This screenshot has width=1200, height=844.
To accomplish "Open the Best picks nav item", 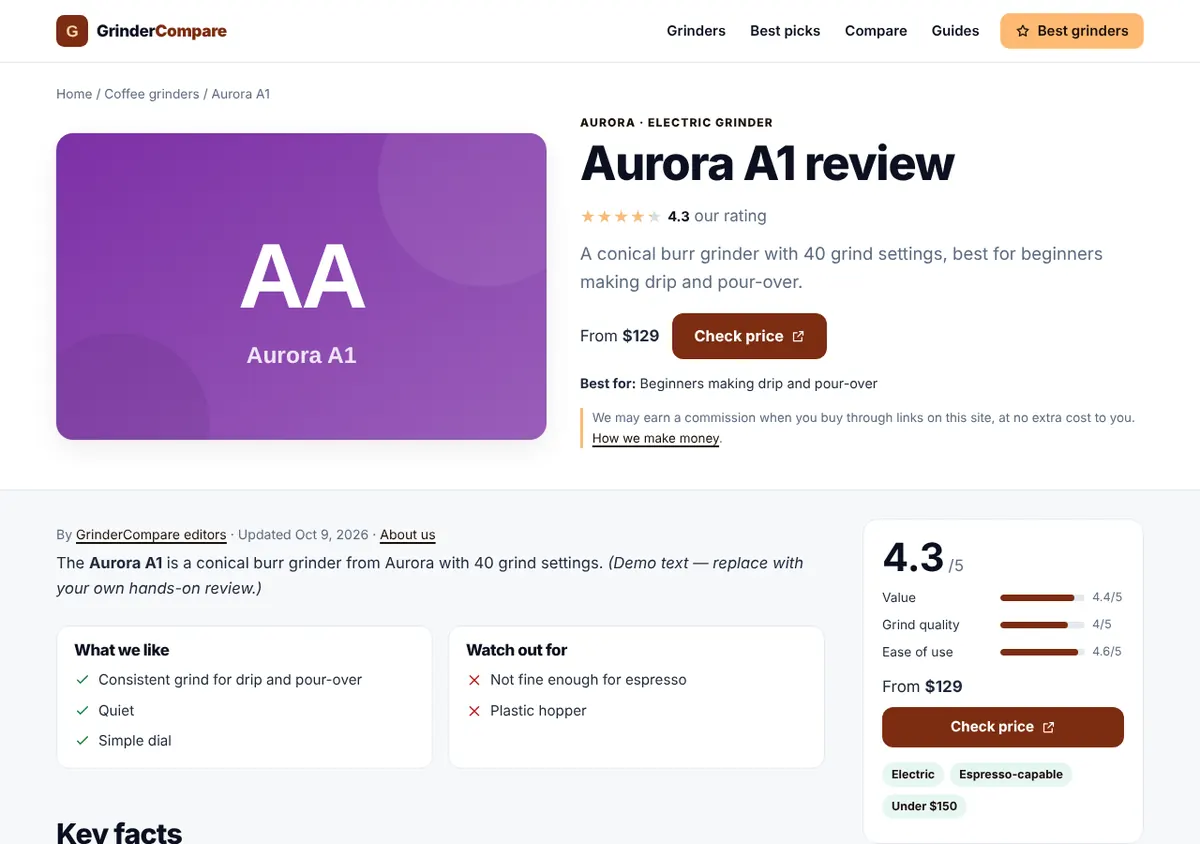I will tap(785, 31).
